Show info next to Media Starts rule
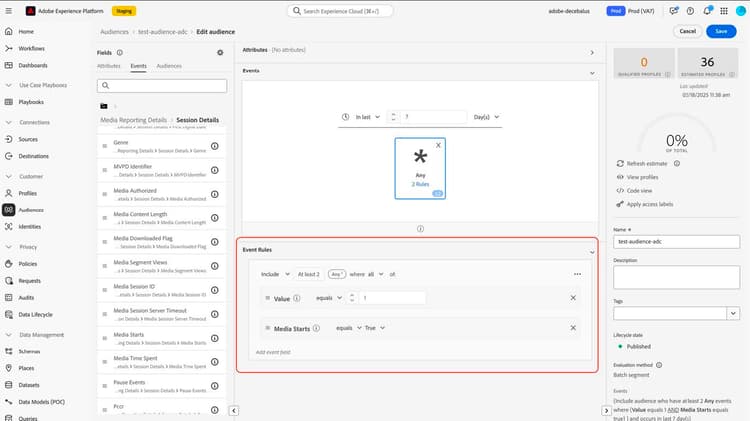Image resolution: width=750 pixels, height=421 pixels. (x=316, y=328)
